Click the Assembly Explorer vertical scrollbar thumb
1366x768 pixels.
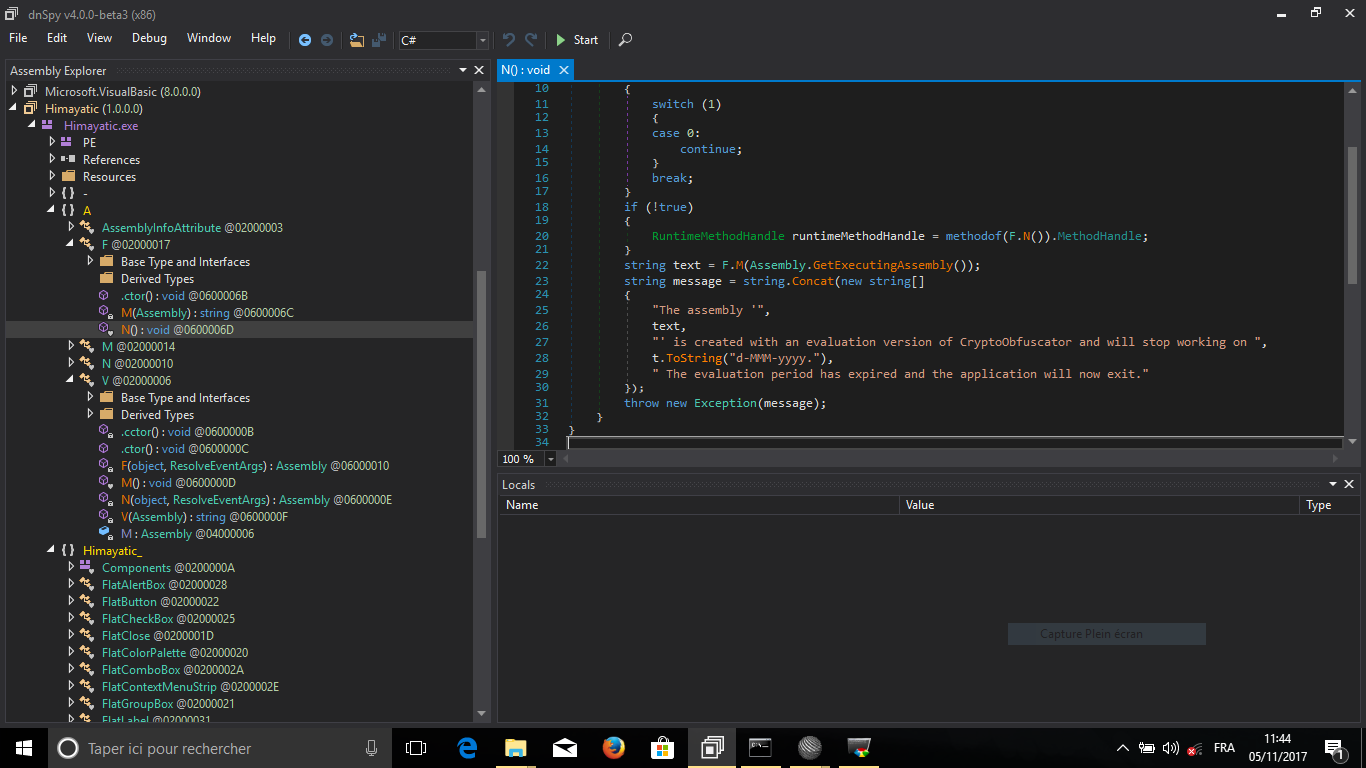point(481,404)
